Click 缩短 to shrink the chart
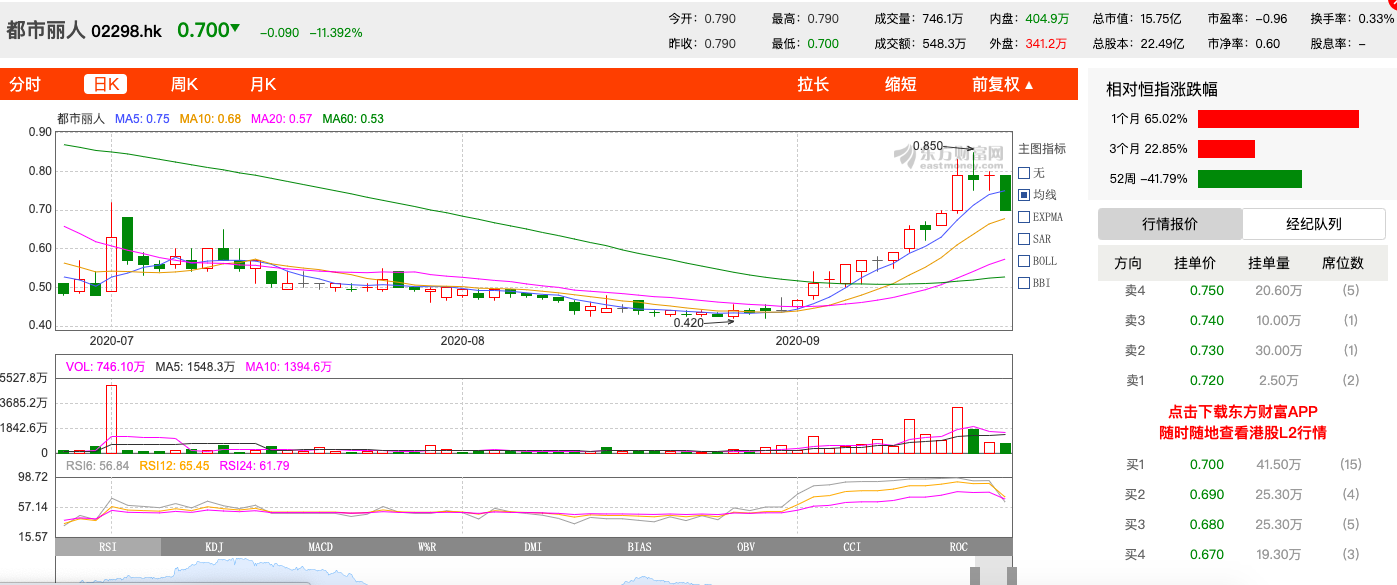Image resolution: width=1397 pixels, height=585 pixels. 900,84
